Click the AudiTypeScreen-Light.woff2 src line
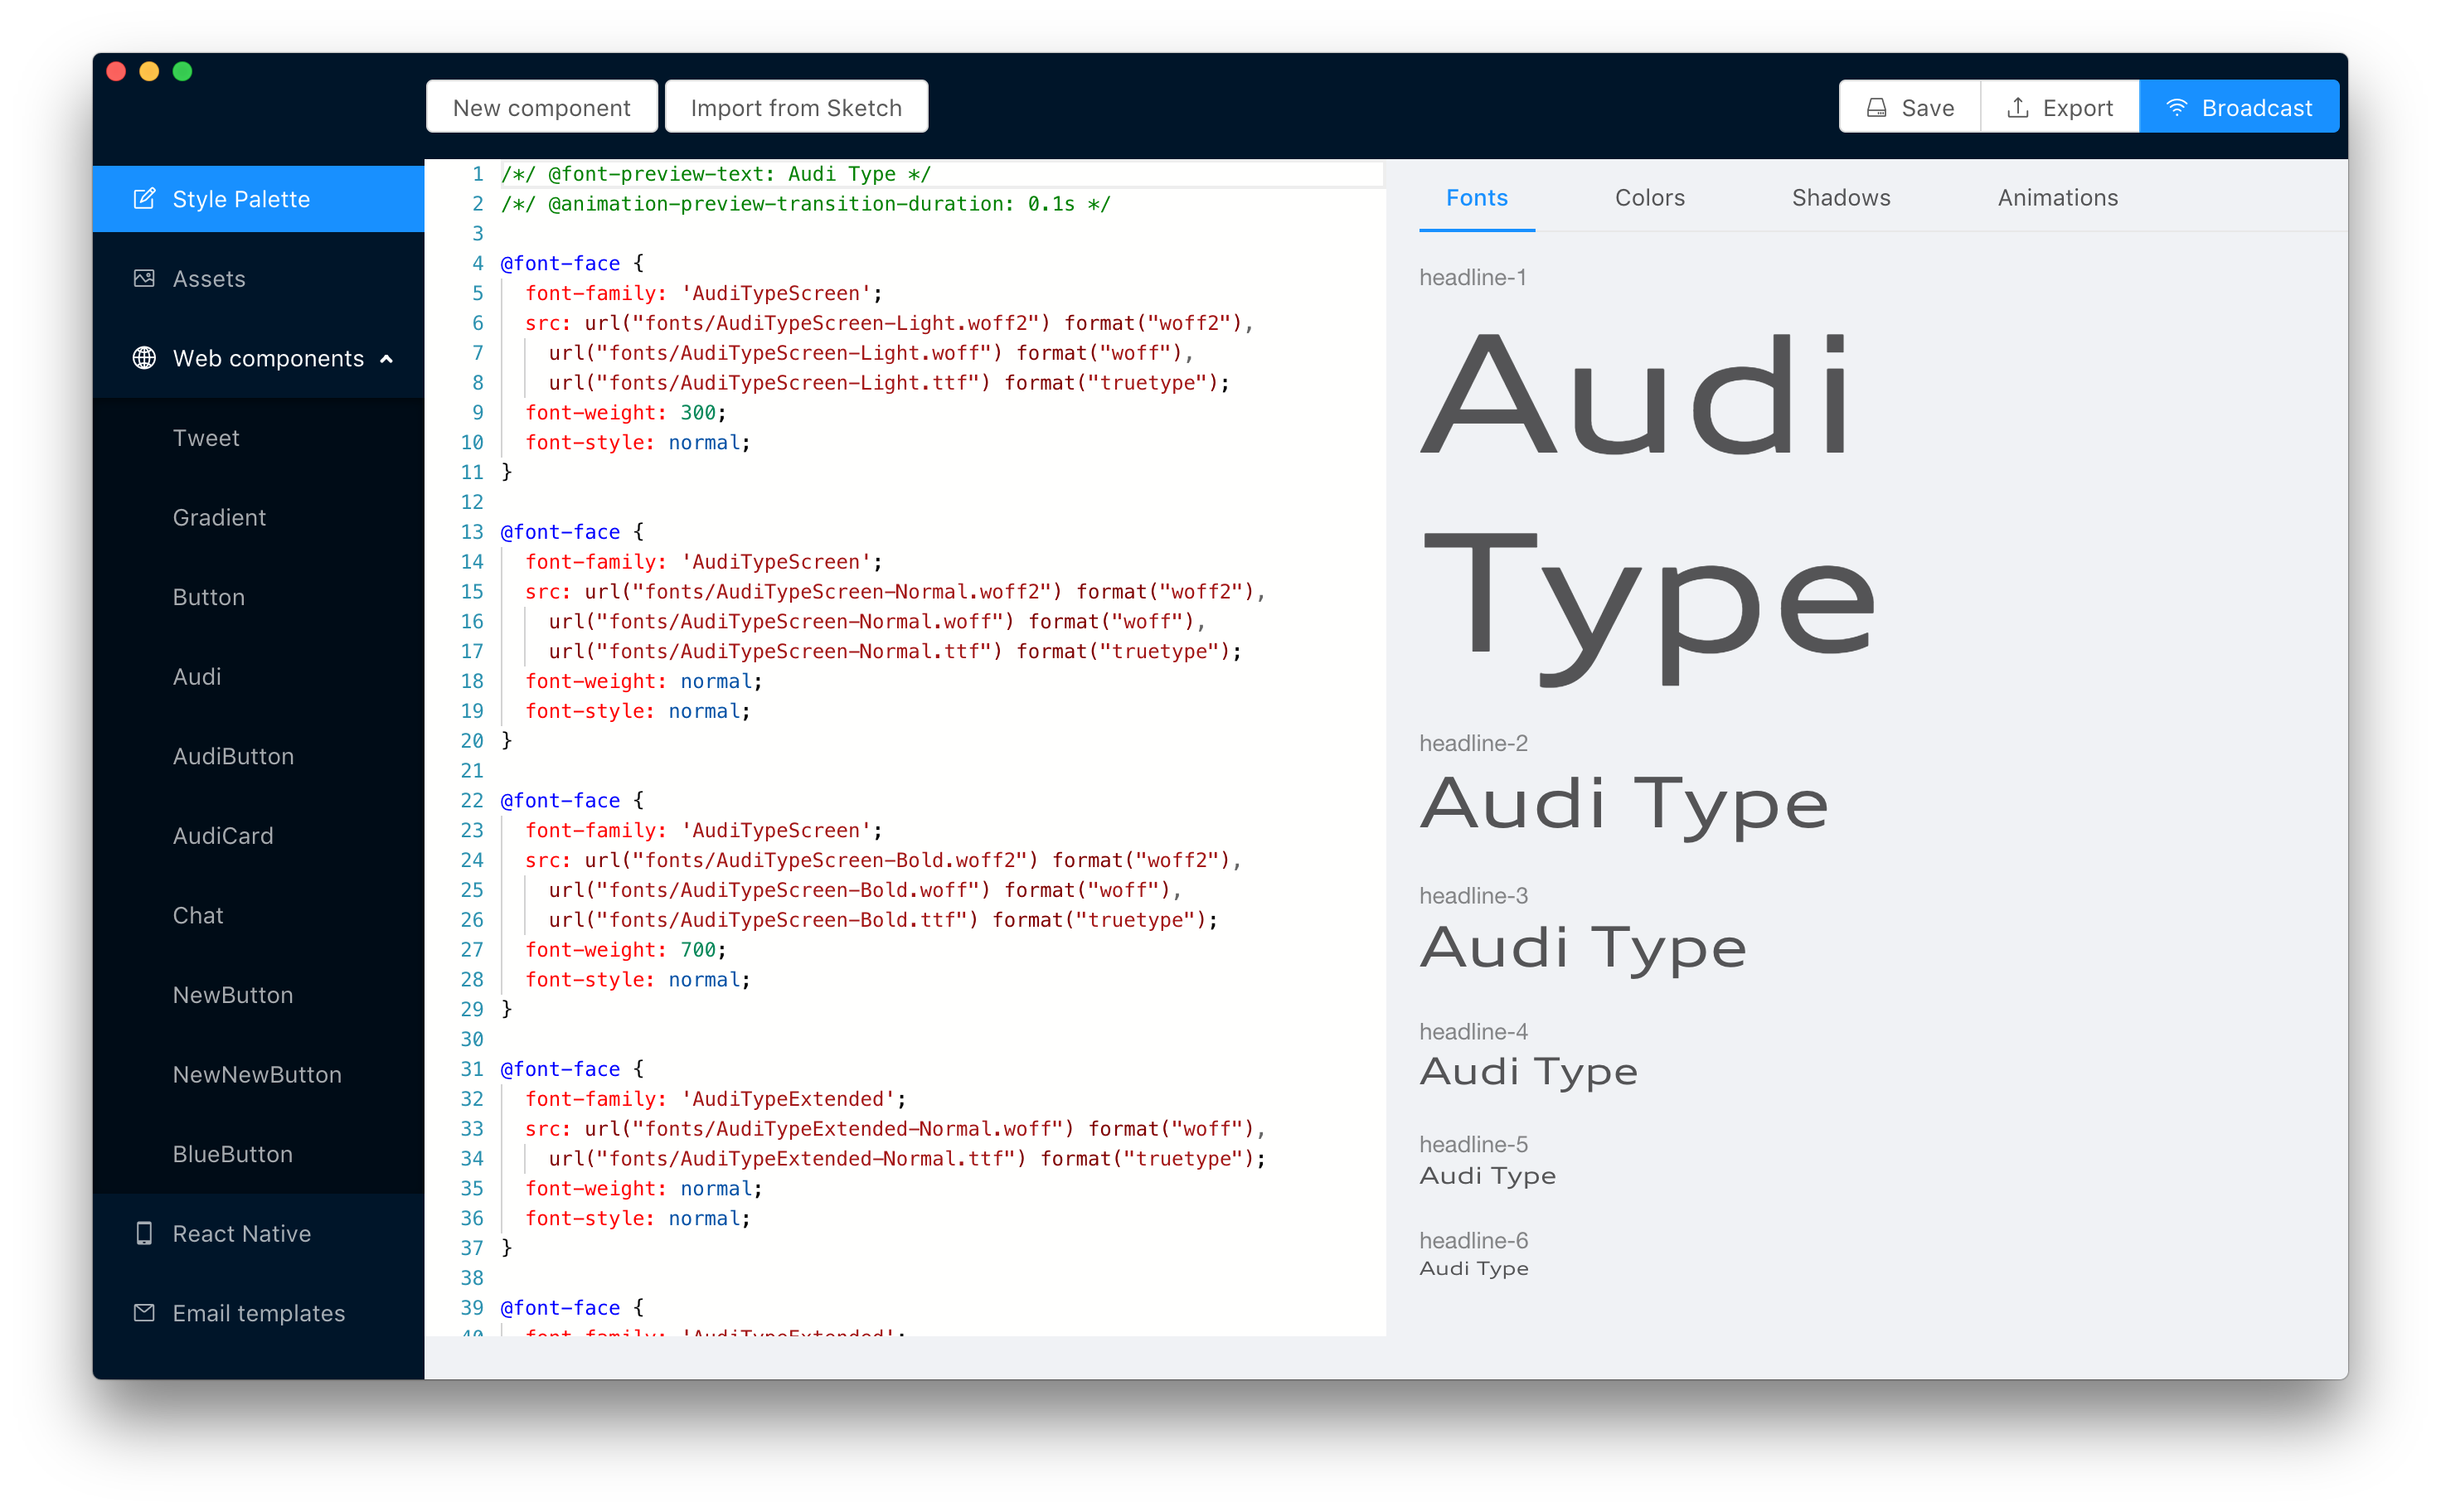Screen dimensions: 2441x1512 [889, 323]
